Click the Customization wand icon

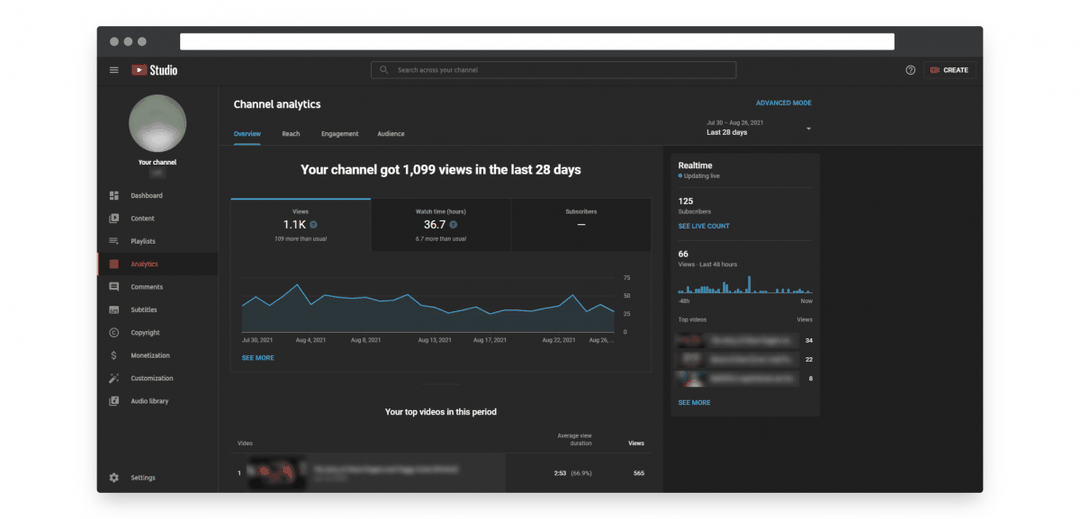click(114, 378)
